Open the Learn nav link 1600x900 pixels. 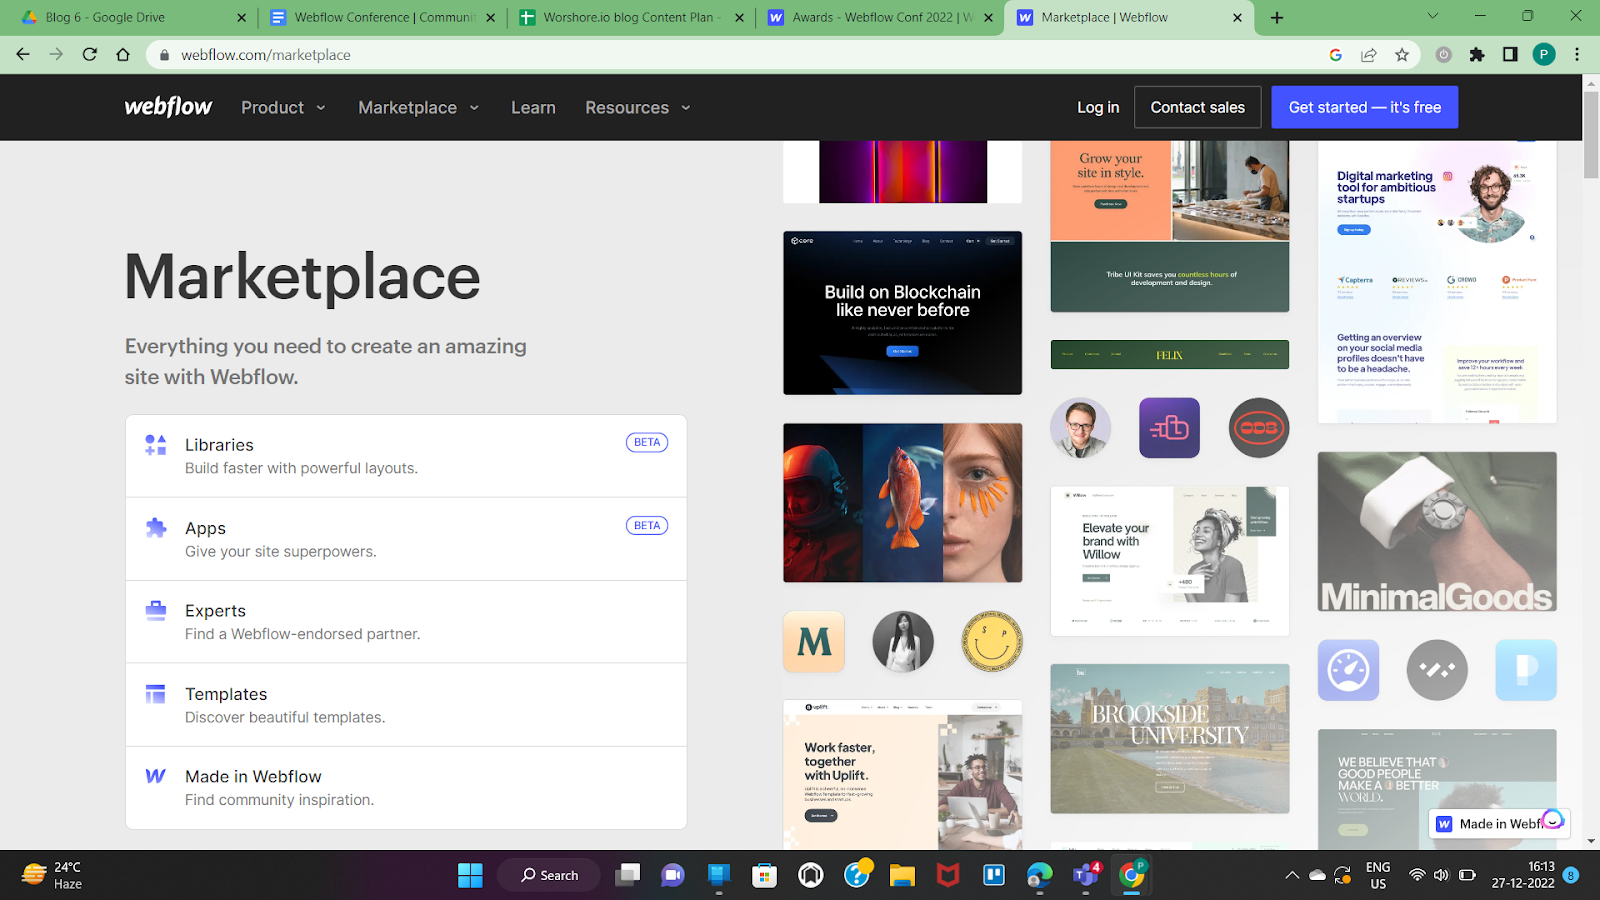point(533,107)
